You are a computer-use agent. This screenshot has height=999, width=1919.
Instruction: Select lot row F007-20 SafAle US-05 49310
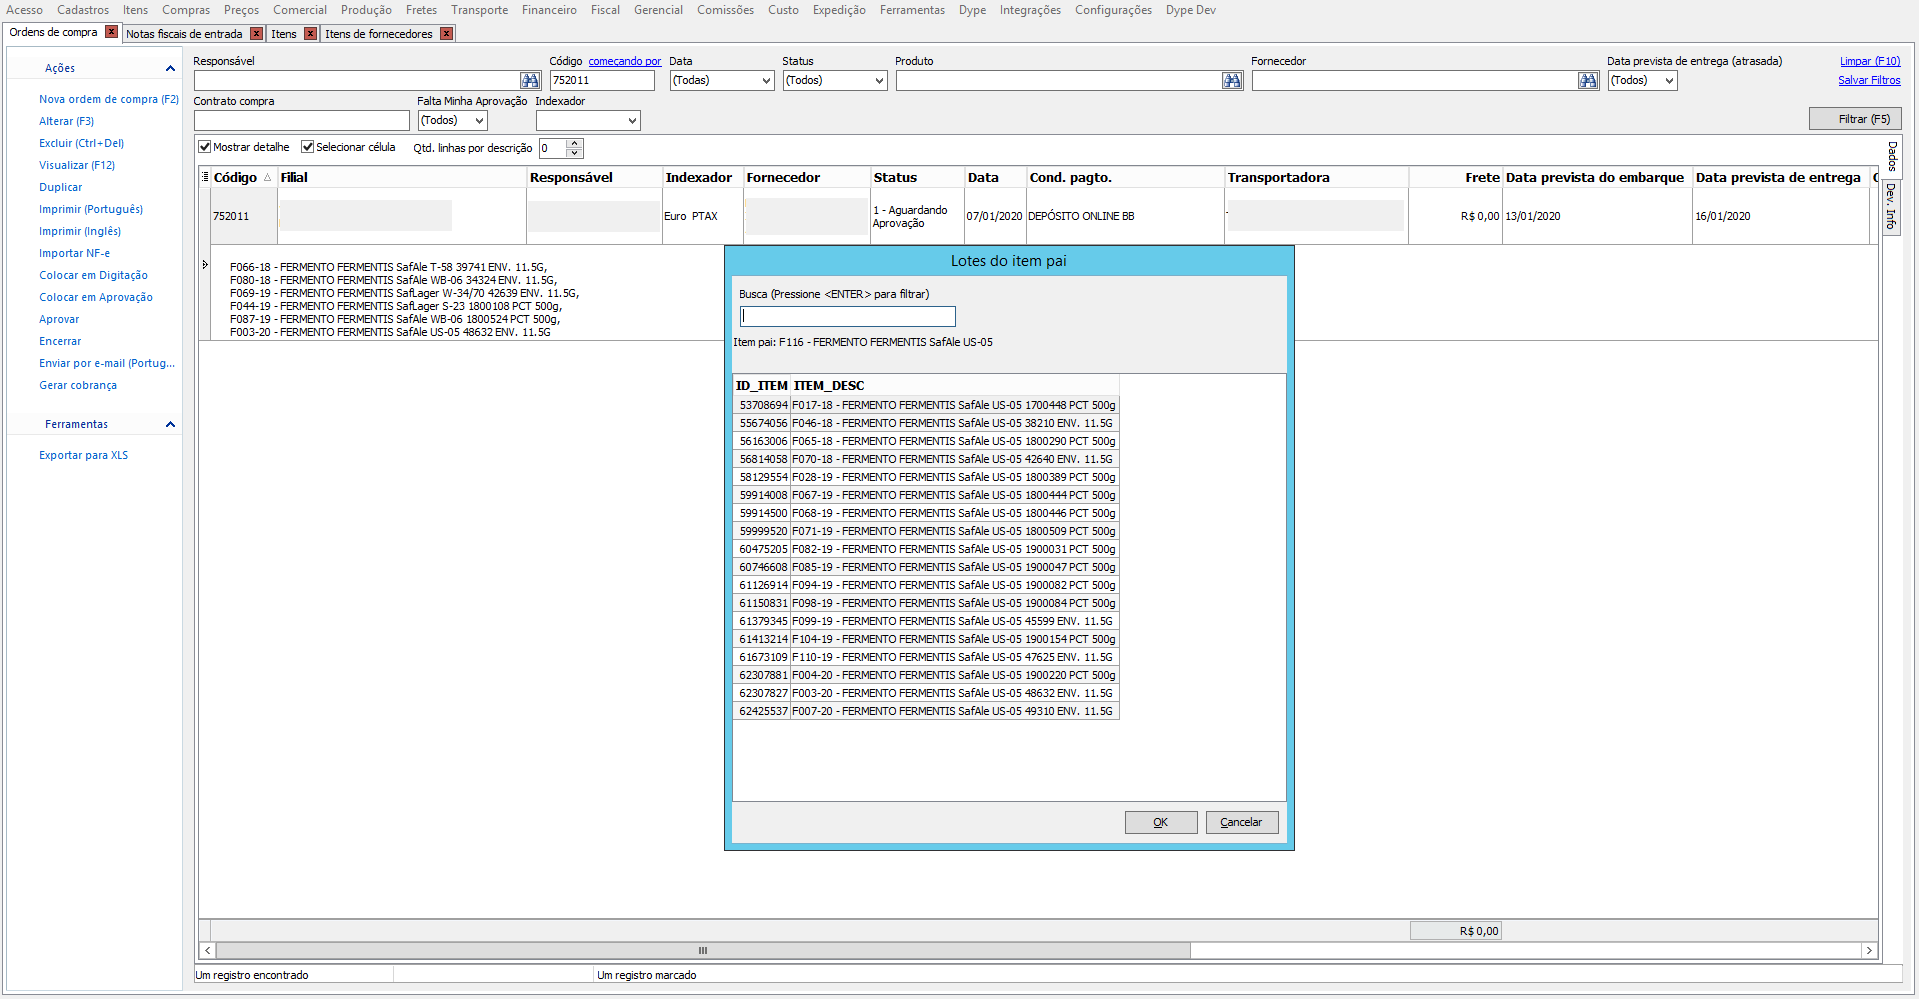[926, 711]
